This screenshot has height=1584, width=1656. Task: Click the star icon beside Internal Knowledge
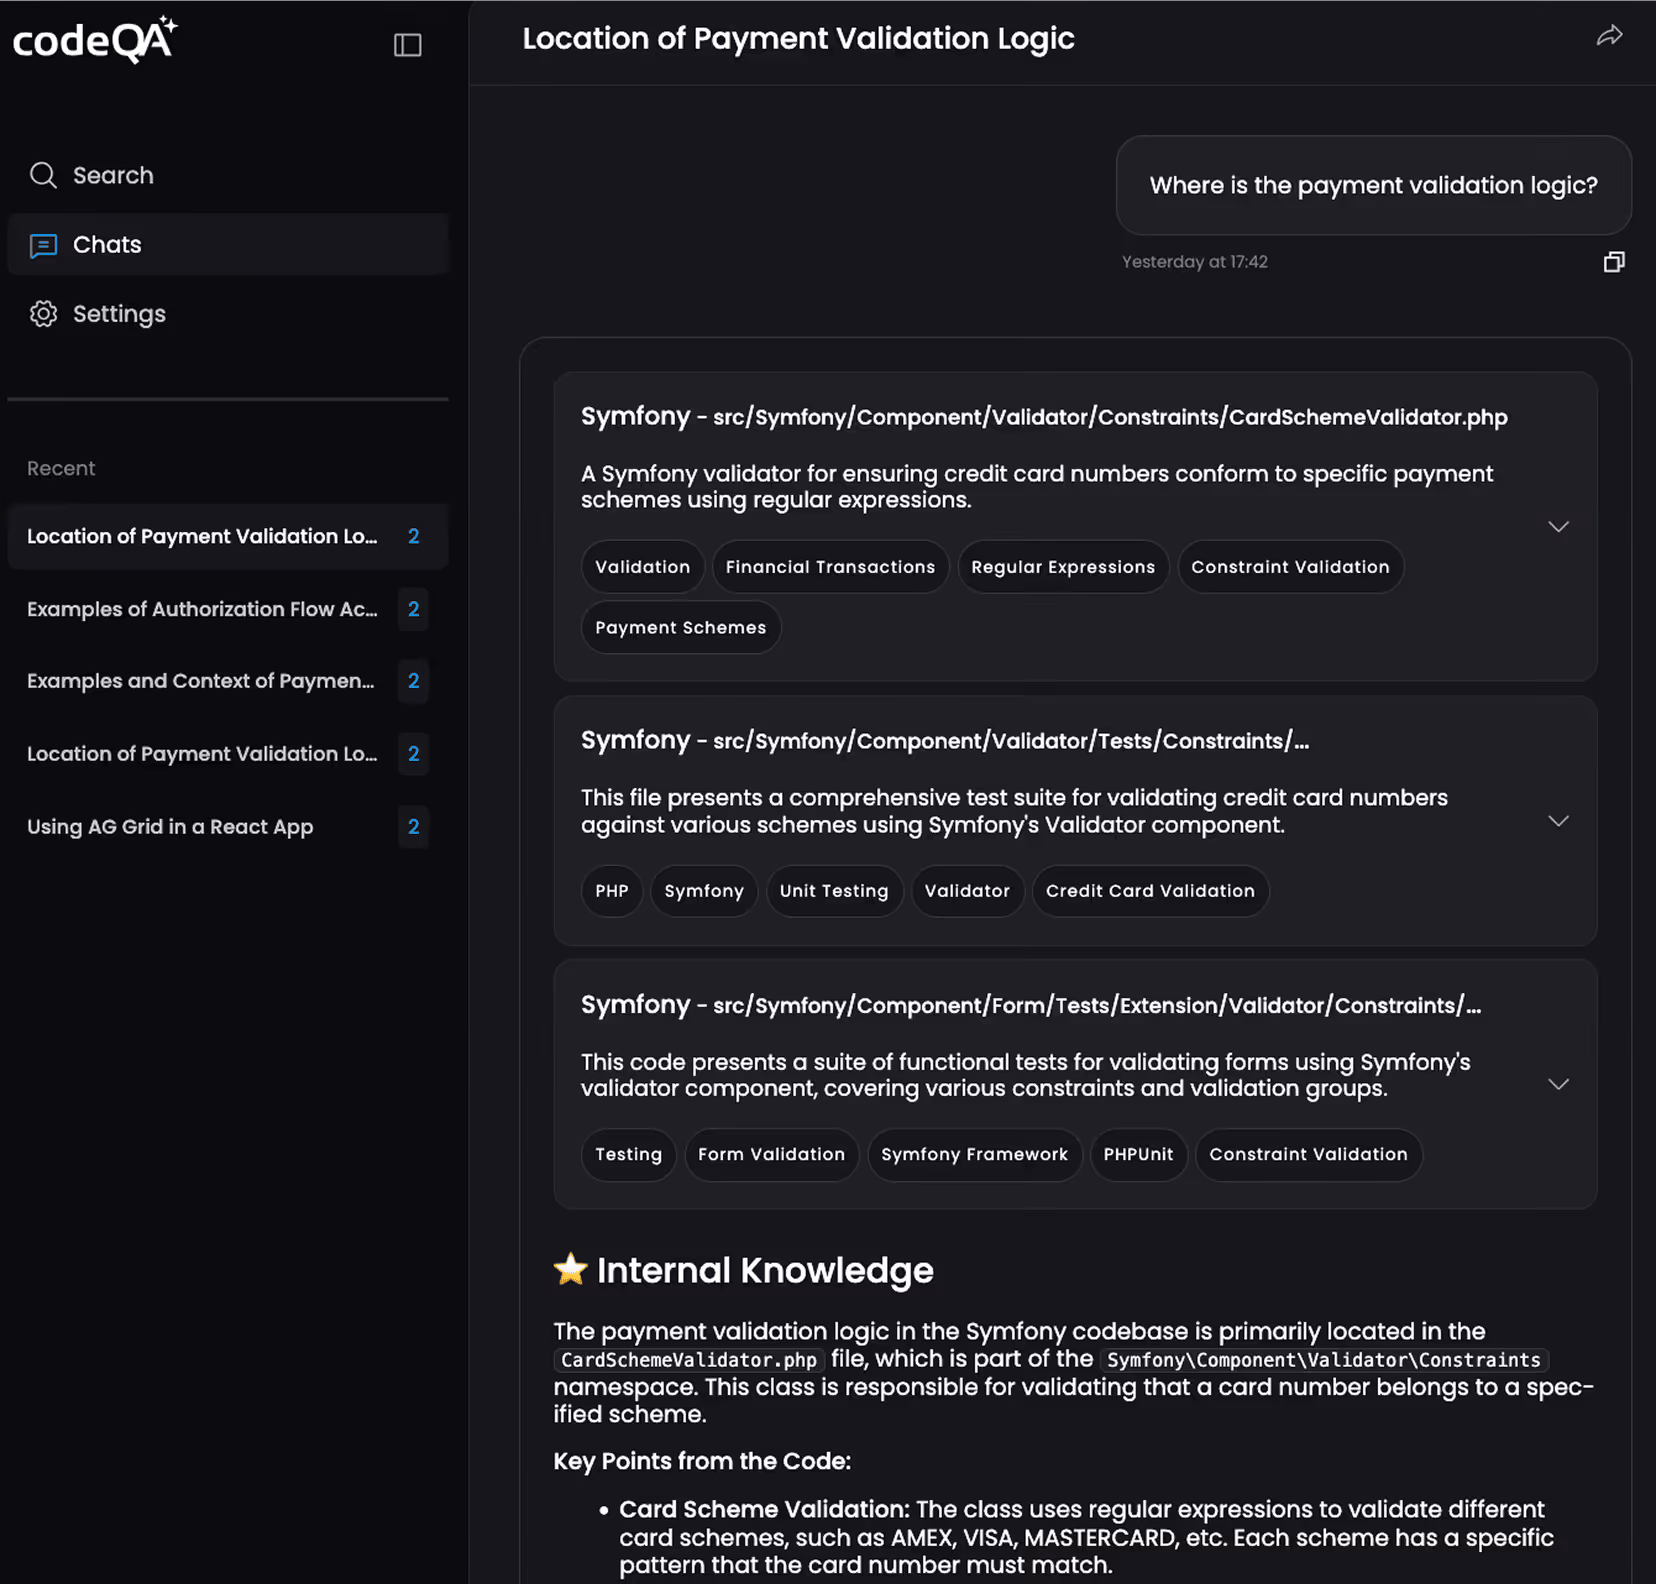[x=569, y=1269]
